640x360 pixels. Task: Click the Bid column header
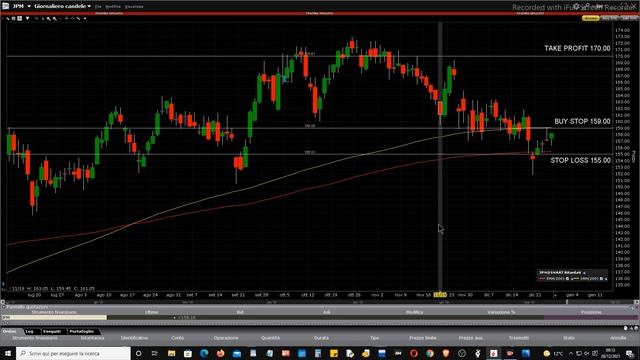coord(240,312)
